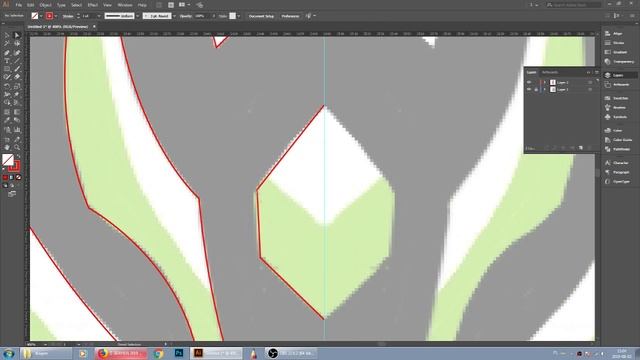Select the Column Graph tool
Image resolution: width=640 pixels, height=360 pixels.
click(x=17, y=130)
